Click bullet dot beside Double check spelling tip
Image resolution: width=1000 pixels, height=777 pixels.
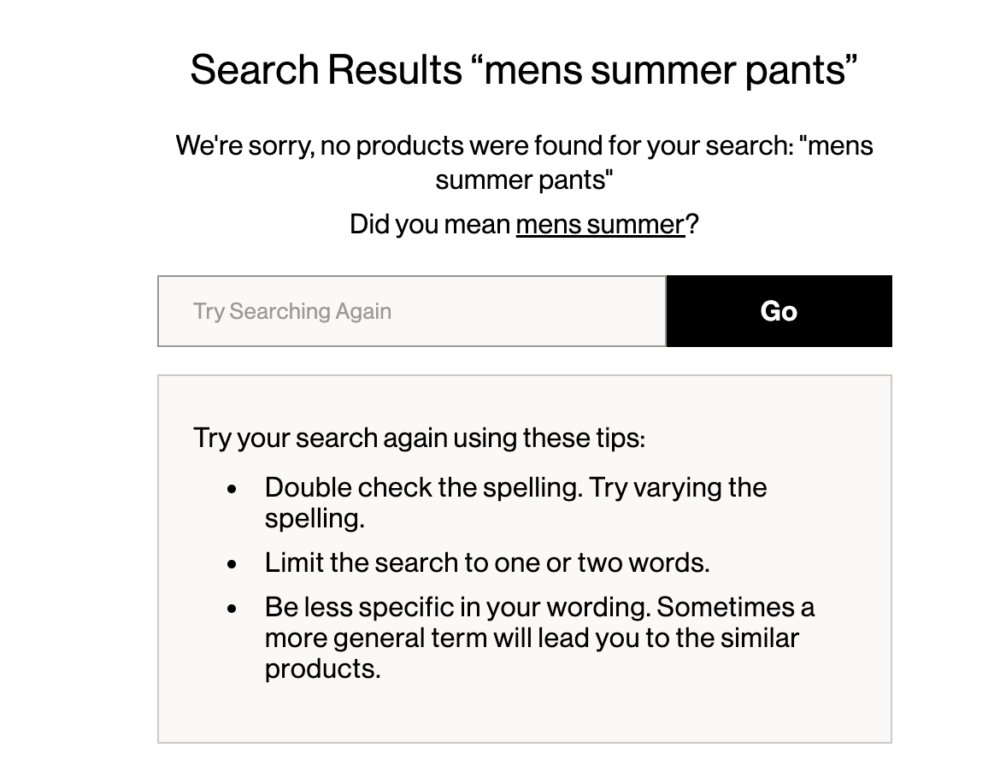232,489
